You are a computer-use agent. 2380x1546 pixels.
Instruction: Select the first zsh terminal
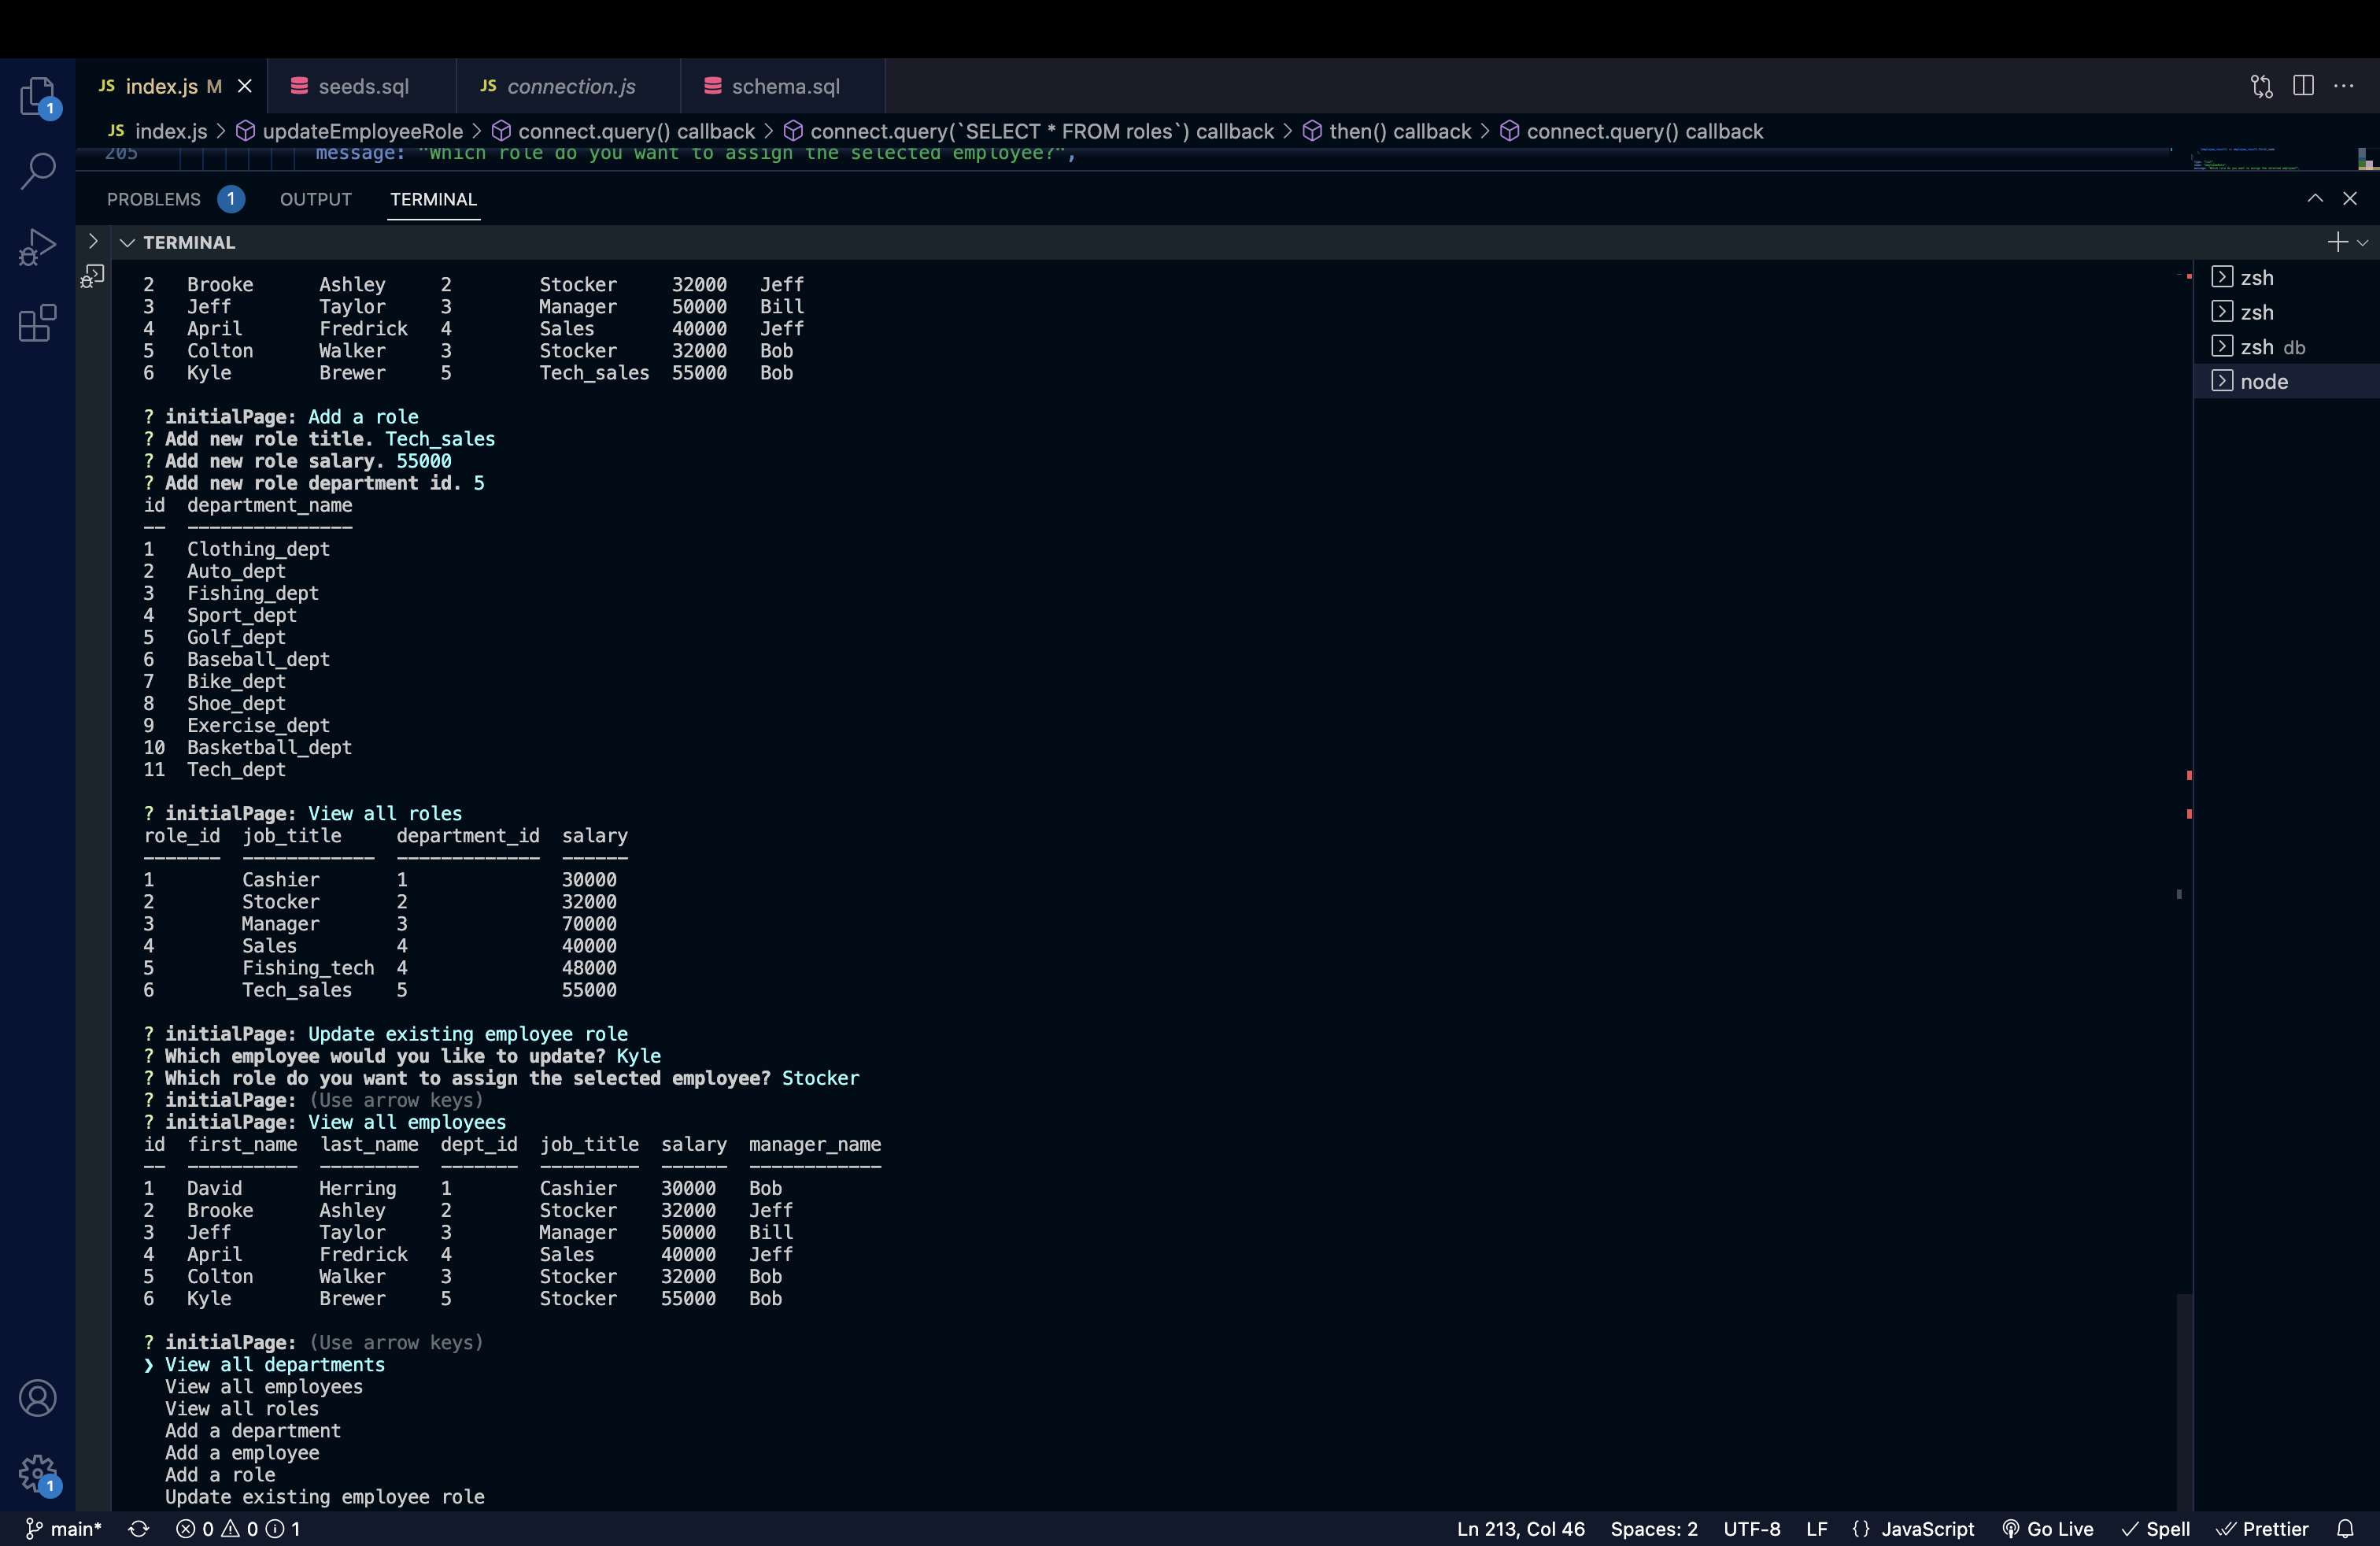2285,277
